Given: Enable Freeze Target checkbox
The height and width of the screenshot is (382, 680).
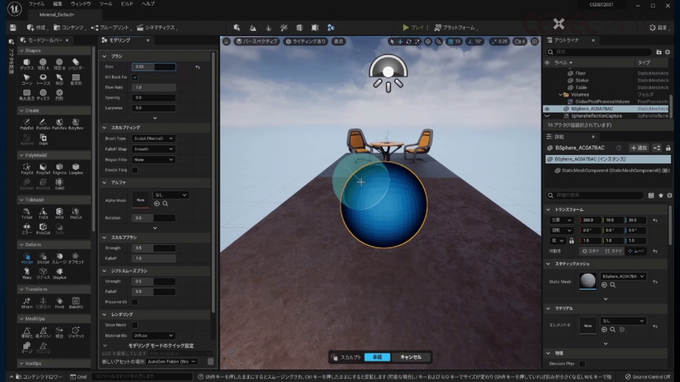Looking at the screenshot, I should tap(135, 170).
